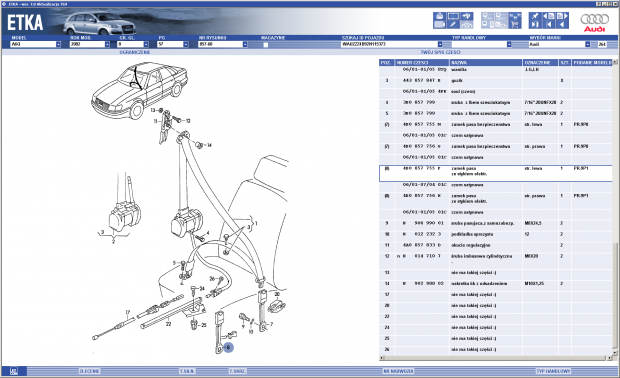The image size is (620, 378).
Task: Click the skip-to-end arrow icon
Action: click(x=535, y=25)
